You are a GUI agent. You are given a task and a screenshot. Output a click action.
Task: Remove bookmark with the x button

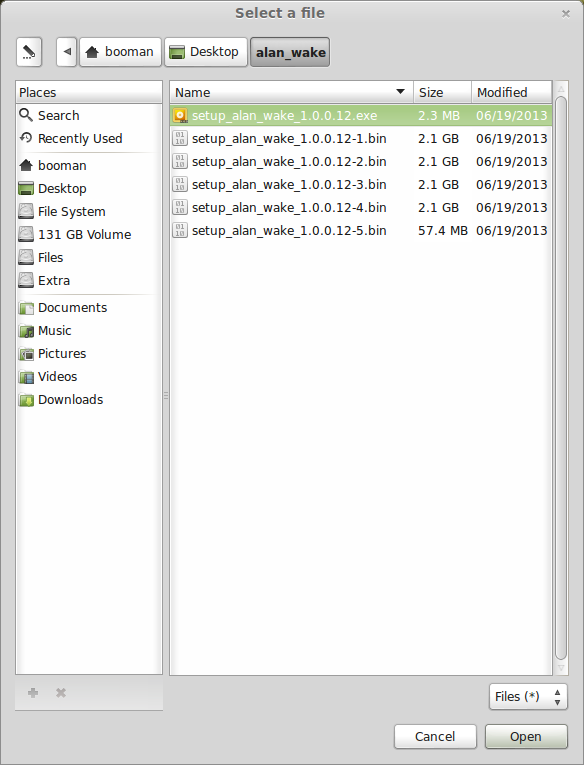tap(60, 693)
